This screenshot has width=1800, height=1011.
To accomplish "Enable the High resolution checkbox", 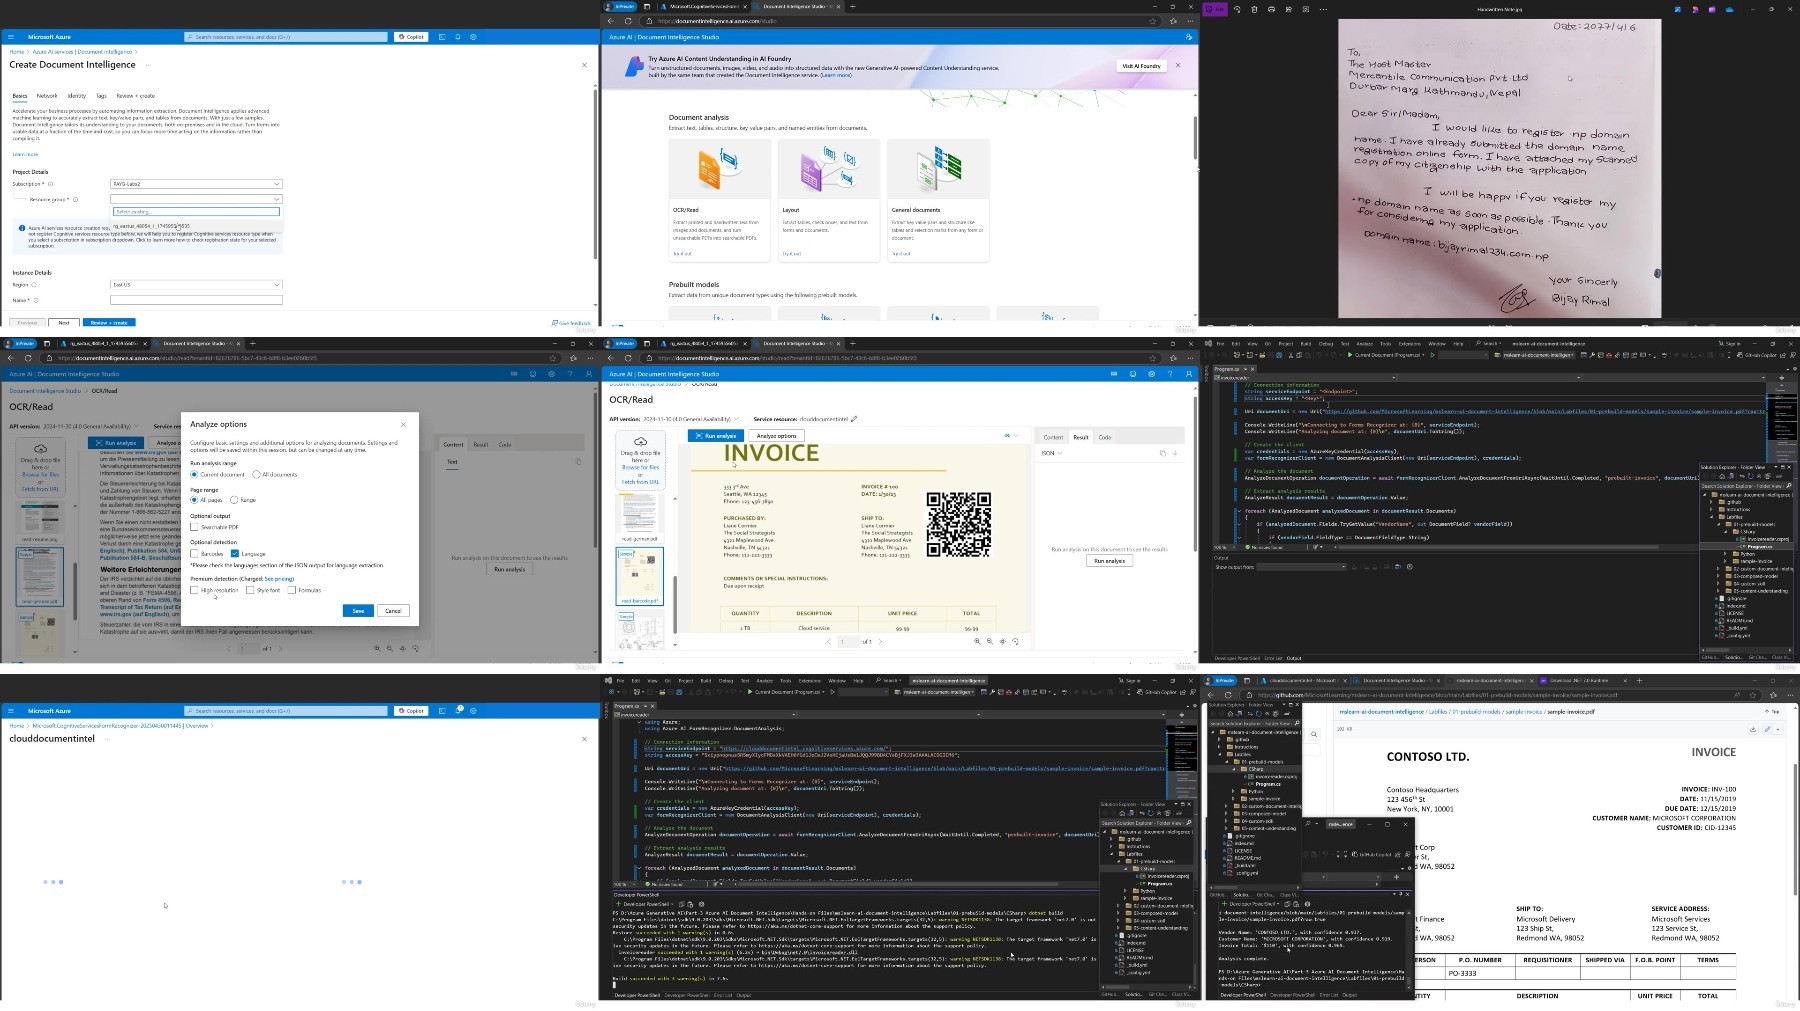I will tap(194, 590).
